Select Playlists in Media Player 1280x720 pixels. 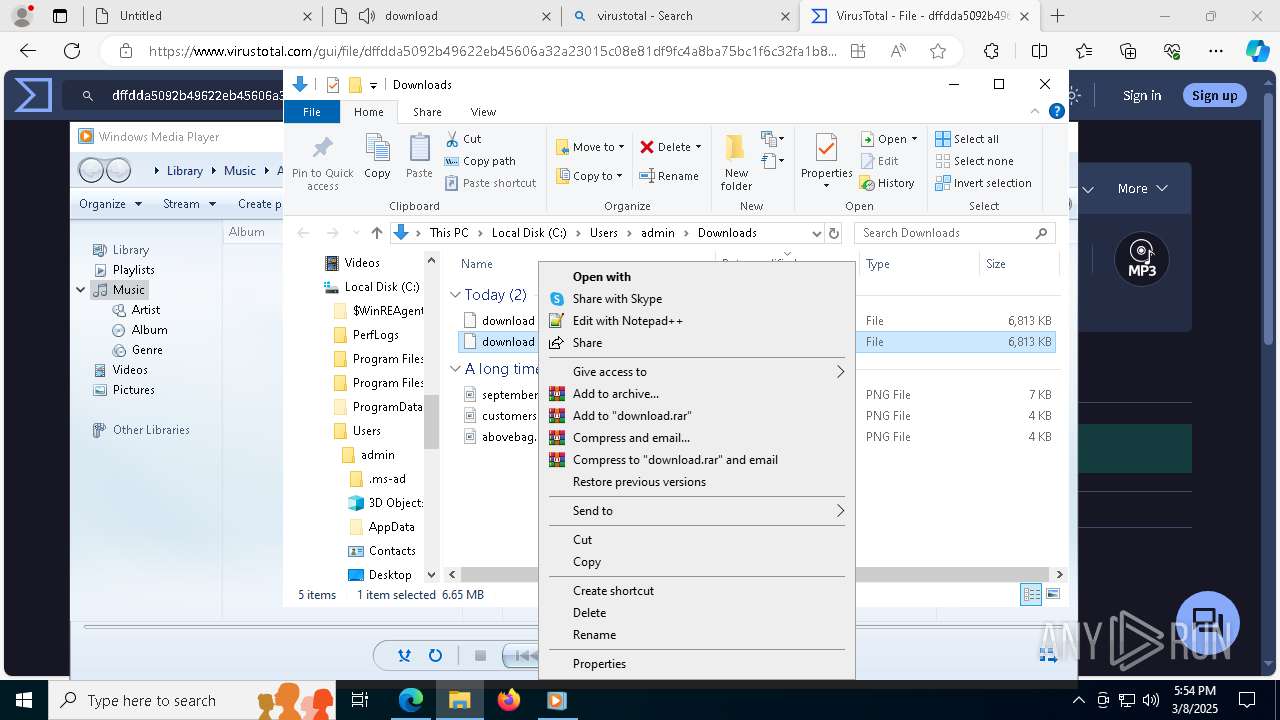[x=134, y=270]
